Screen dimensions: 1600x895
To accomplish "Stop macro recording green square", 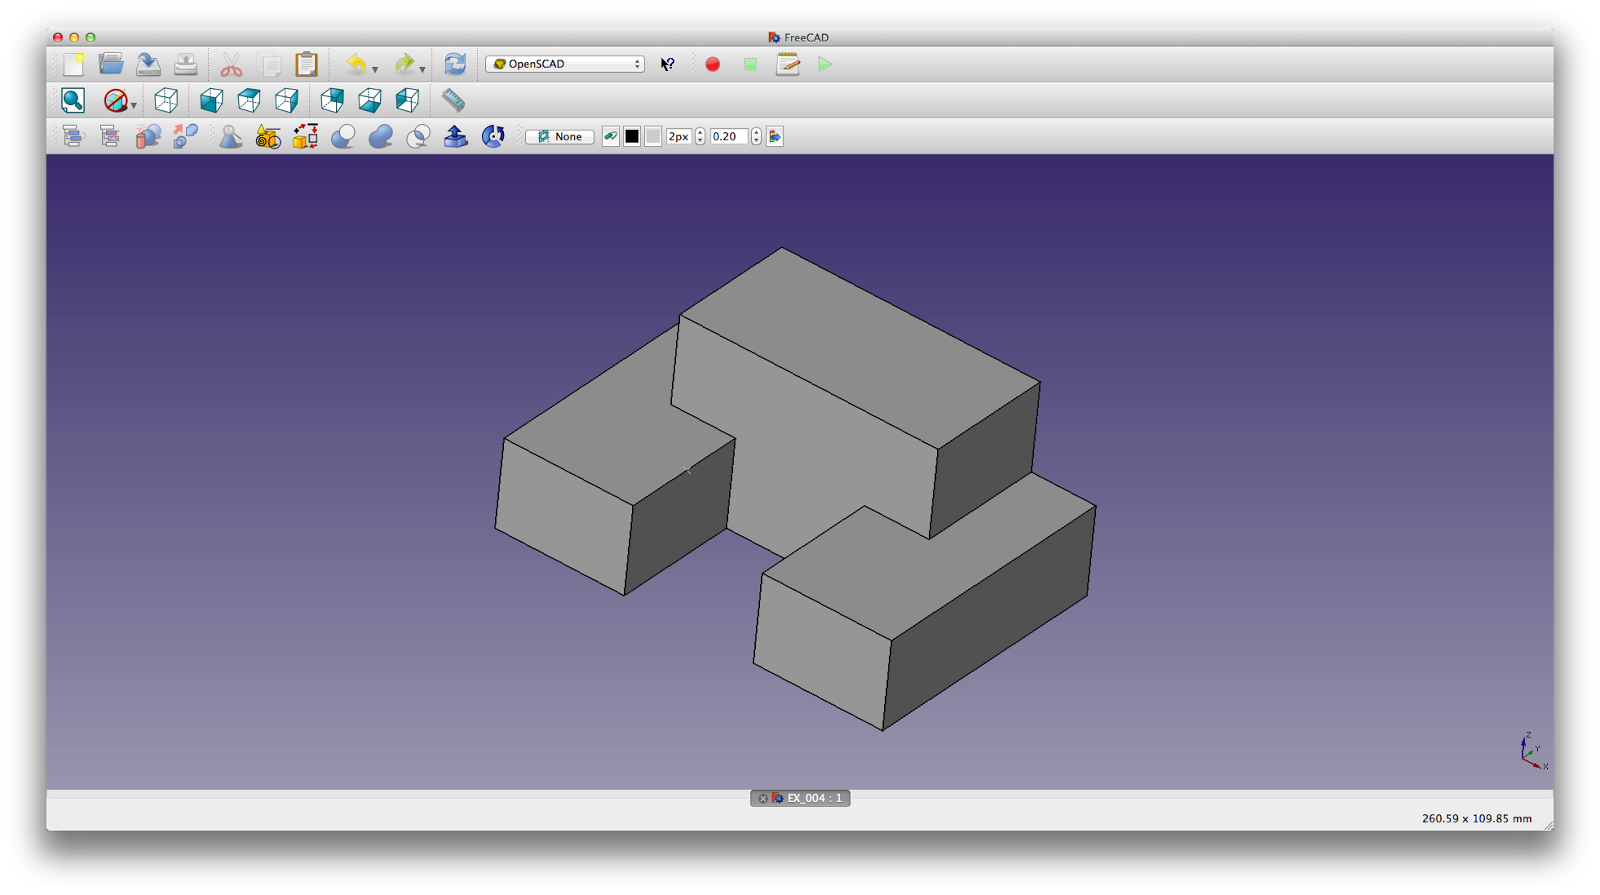I will [x=750, y=65].
